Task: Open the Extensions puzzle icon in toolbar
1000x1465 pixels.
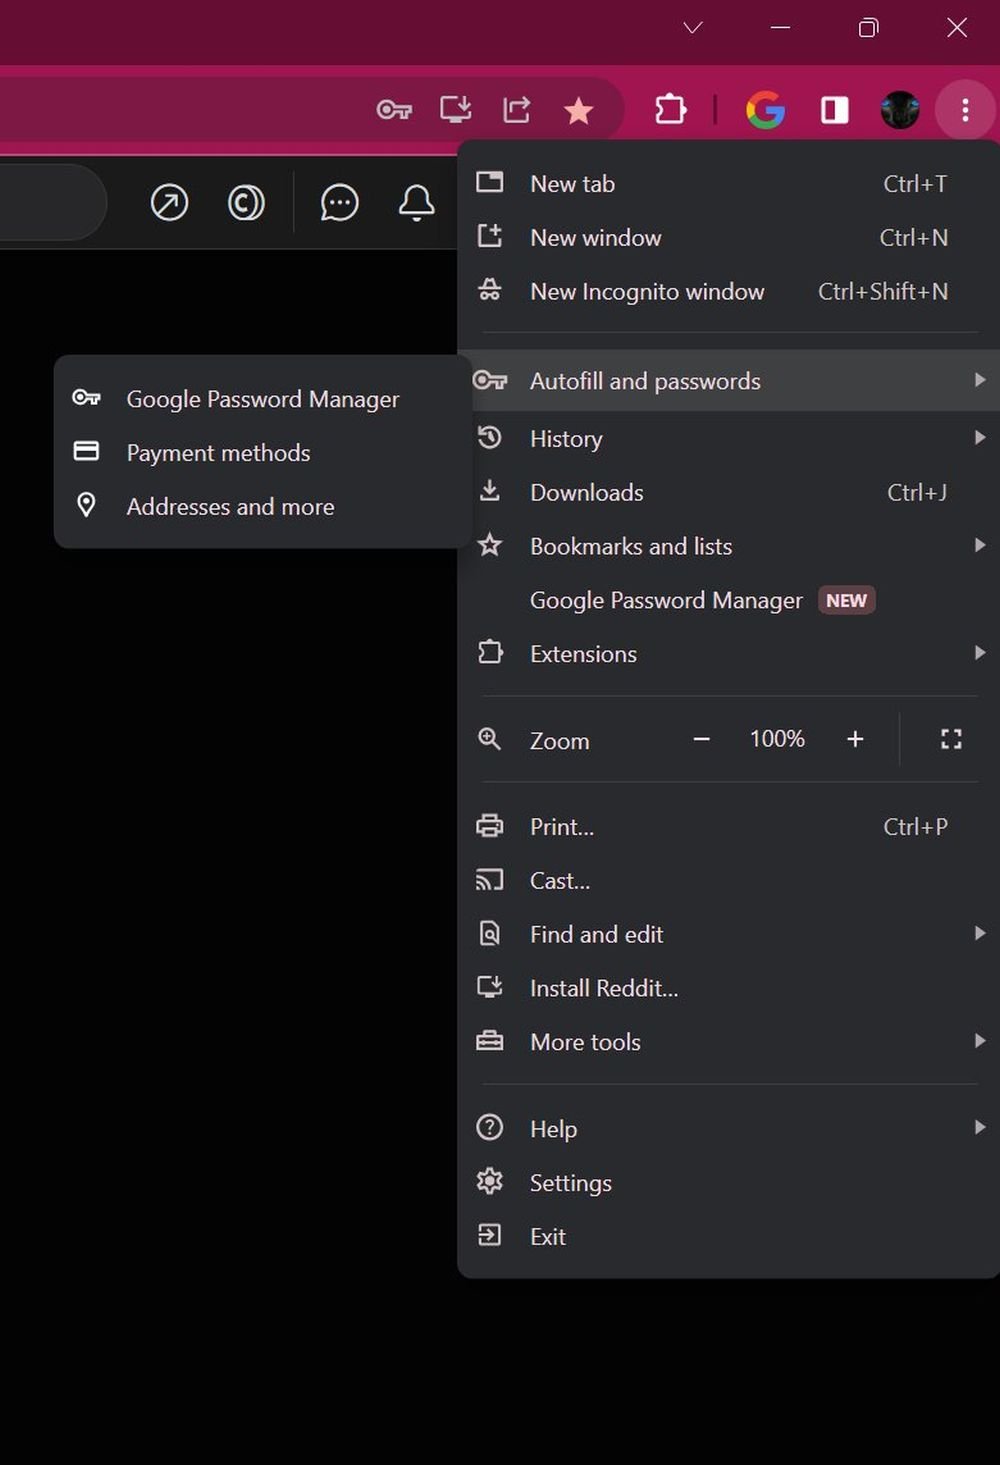Action: 670,109
